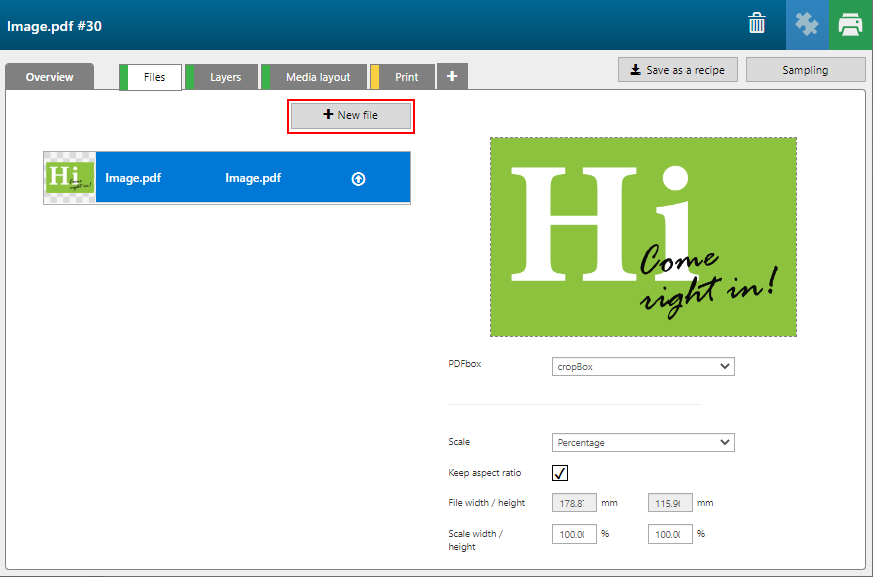Click the Scale height percentage field
This screenshot has width=873, height=577.
[x=670, y=535]
